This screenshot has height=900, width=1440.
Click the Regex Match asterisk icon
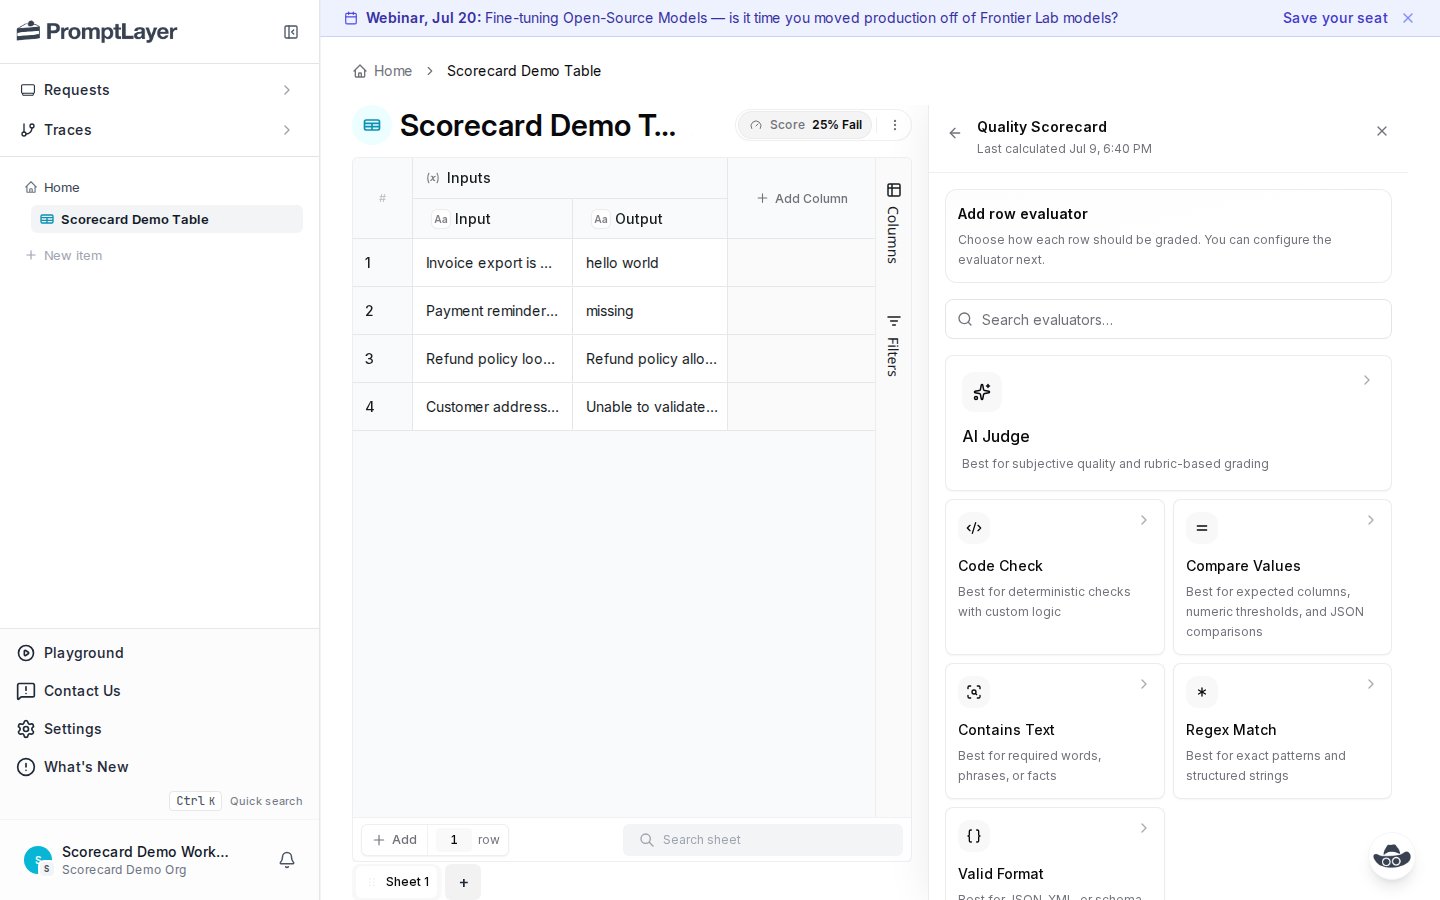(1202, 692)
